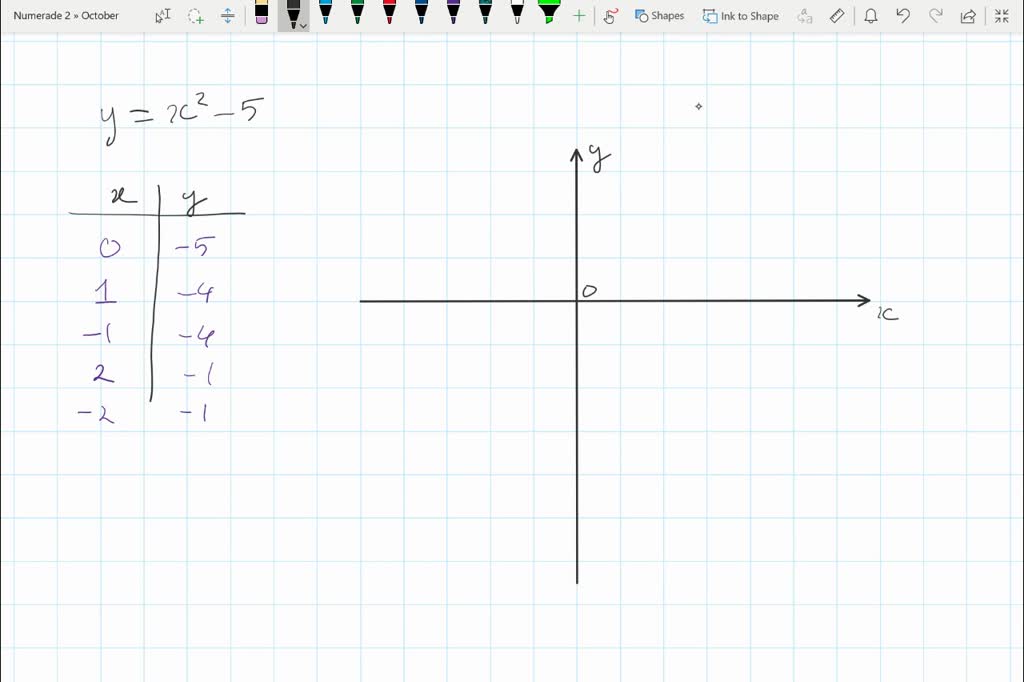This screenshot has width=1024, height=682.
Task: Show the ruler tool
Action: point(838,16)
